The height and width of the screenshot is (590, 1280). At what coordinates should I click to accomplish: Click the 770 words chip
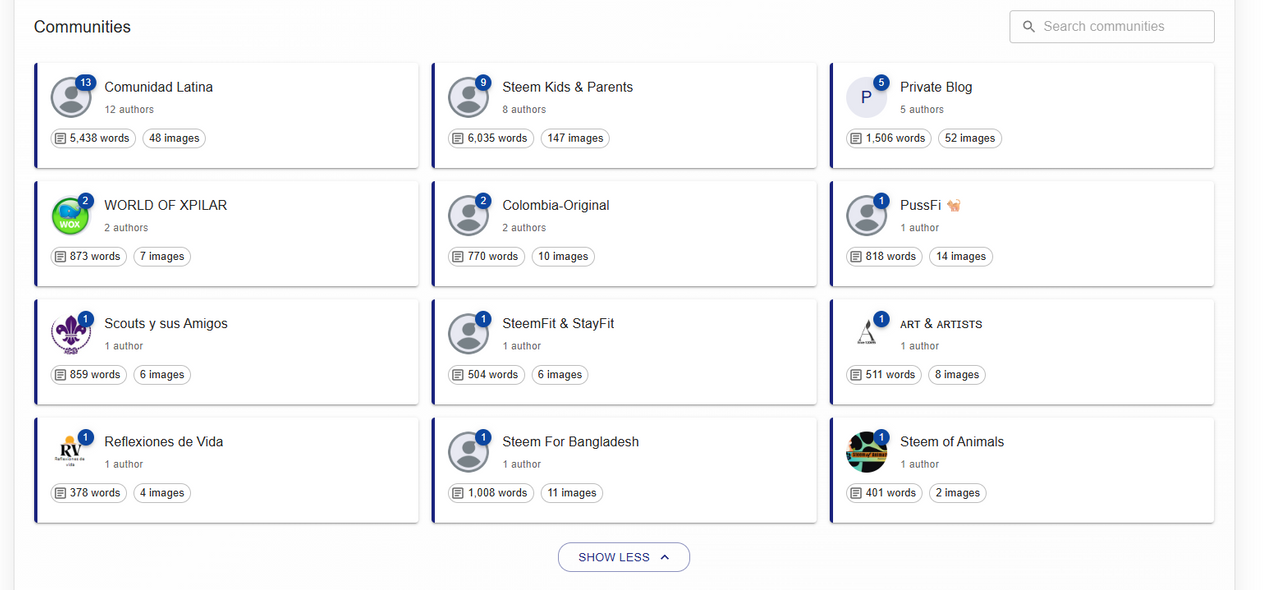pos(487,256)
